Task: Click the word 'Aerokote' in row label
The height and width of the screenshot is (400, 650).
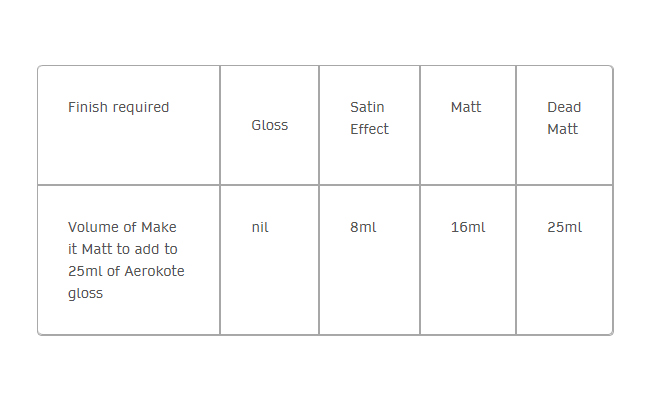Action: [154, 271]
